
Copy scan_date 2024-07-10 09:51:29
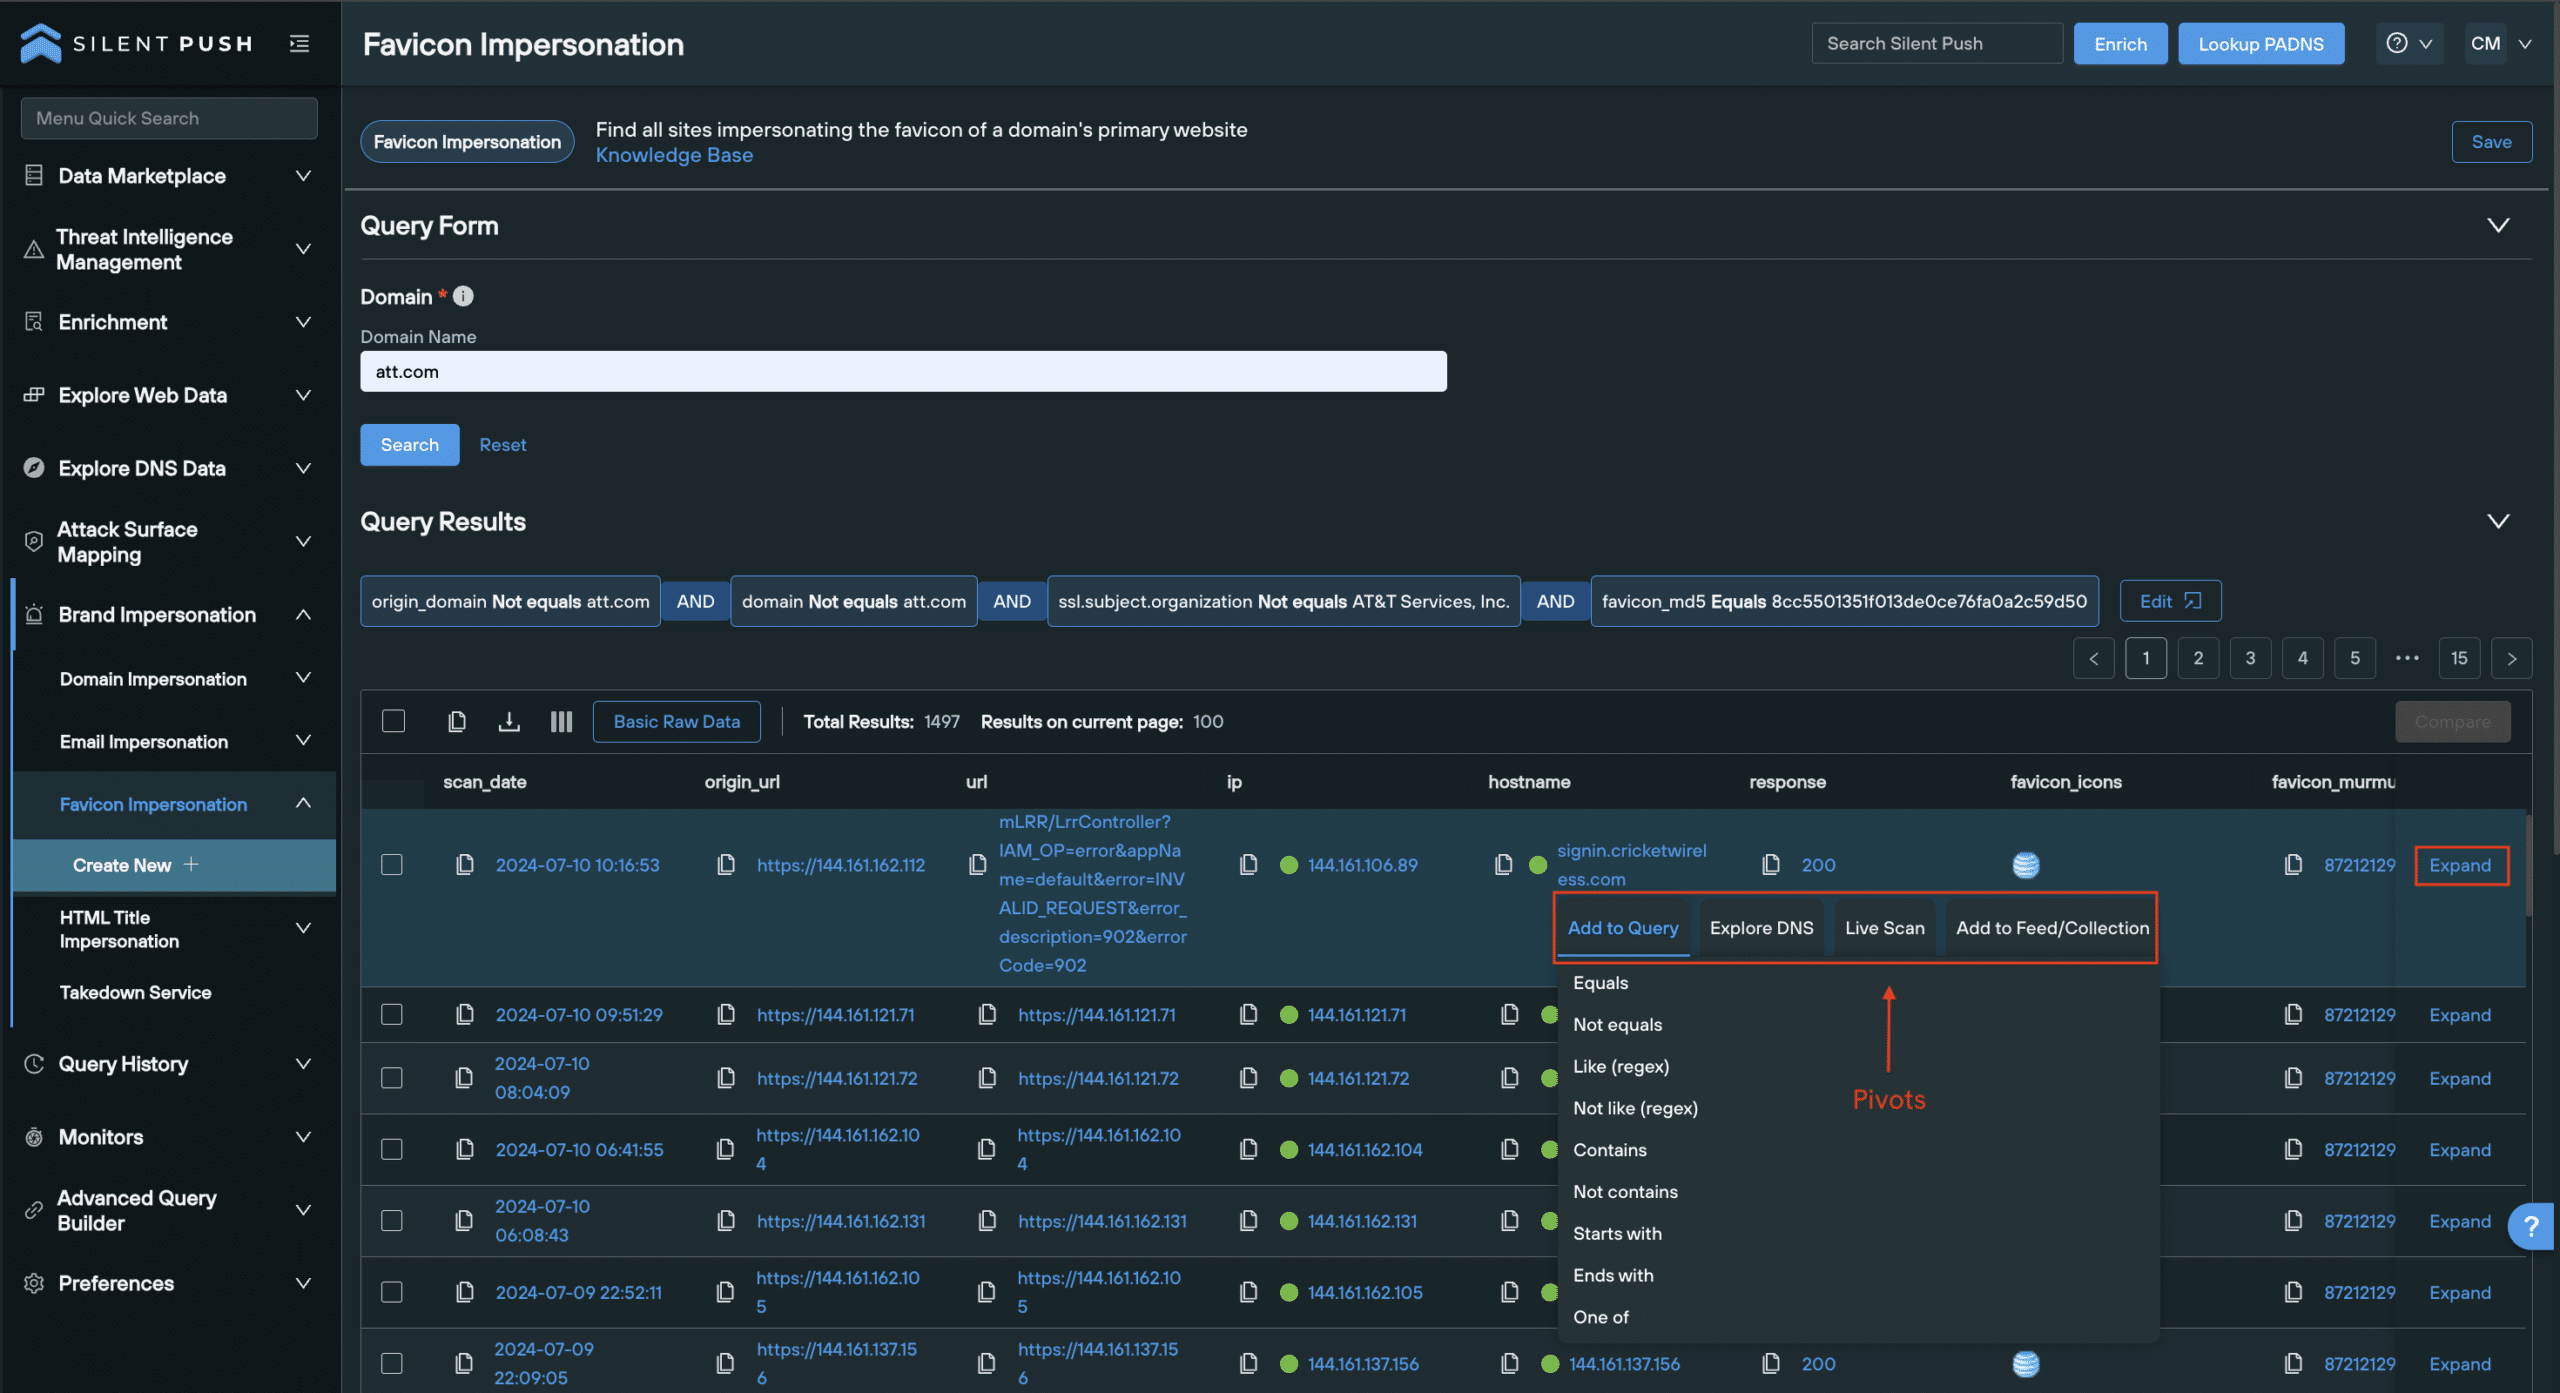pos(465,1014)
